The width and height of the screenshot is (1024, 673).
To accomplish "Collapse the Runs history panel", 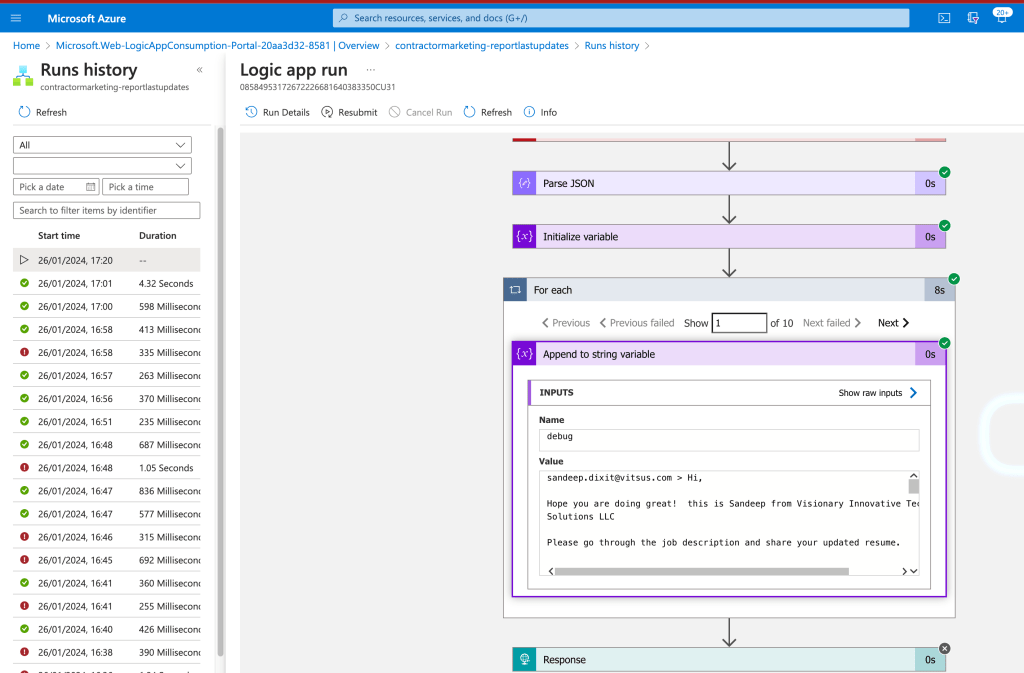I will pyautogui.click(x=199, y=70).
